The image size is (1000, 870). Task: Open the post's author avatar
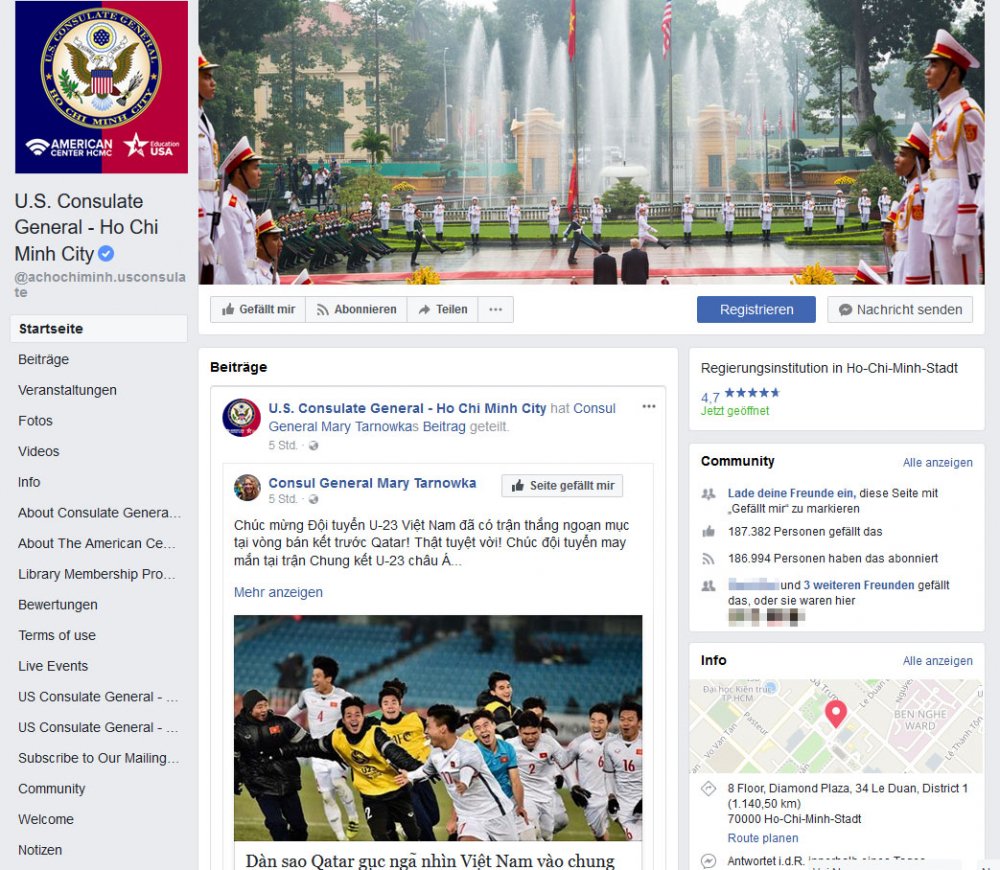[x=241, y=418]
